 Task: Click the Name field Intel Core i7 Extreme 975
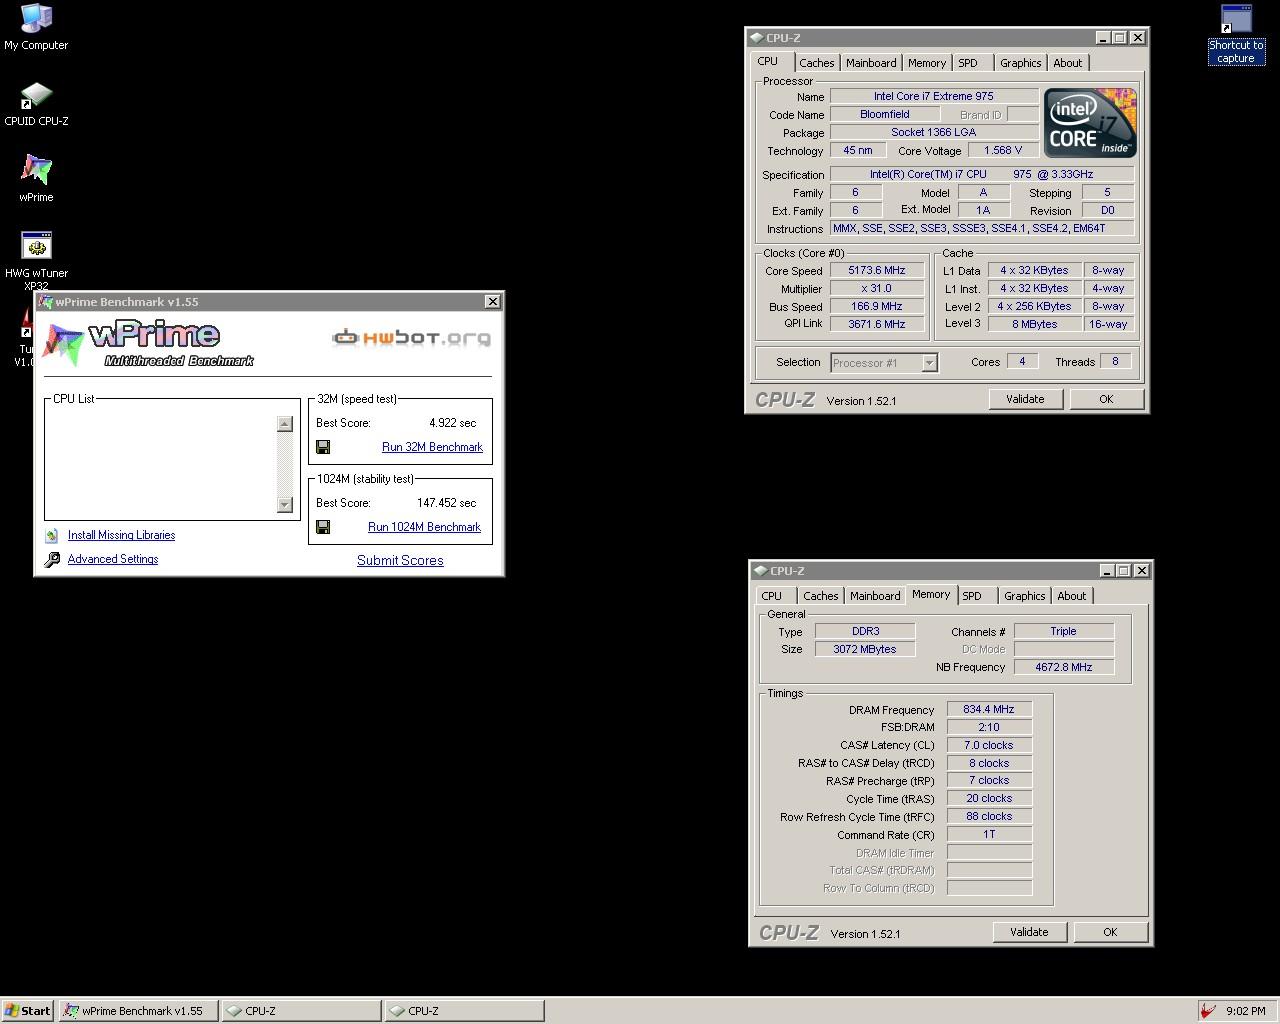[x=934, y=97]
